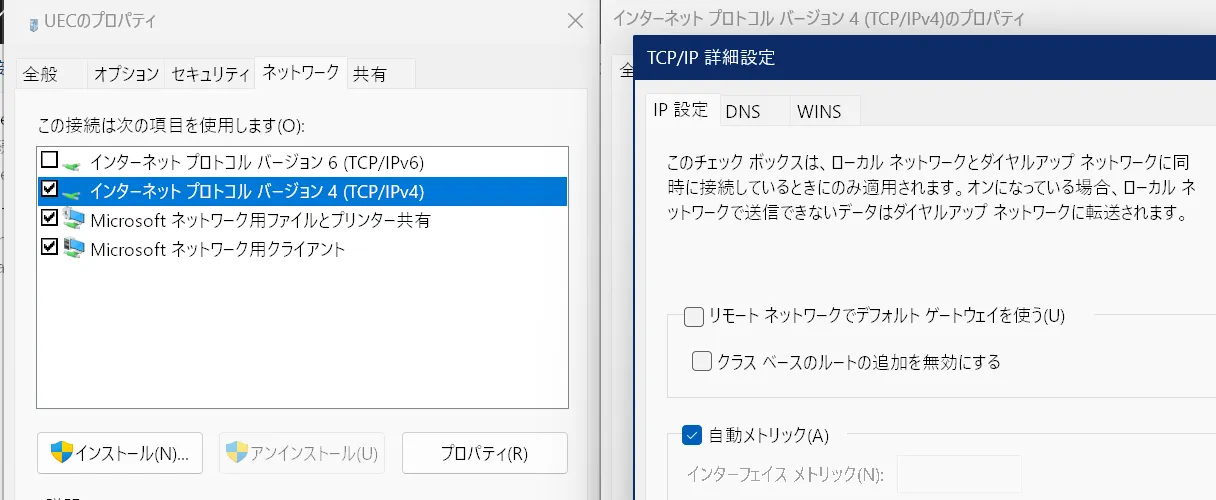Viewport: 1216px width, 500px height.
Task: Click the UEC properties title bar icon
Action: [35, 23]
